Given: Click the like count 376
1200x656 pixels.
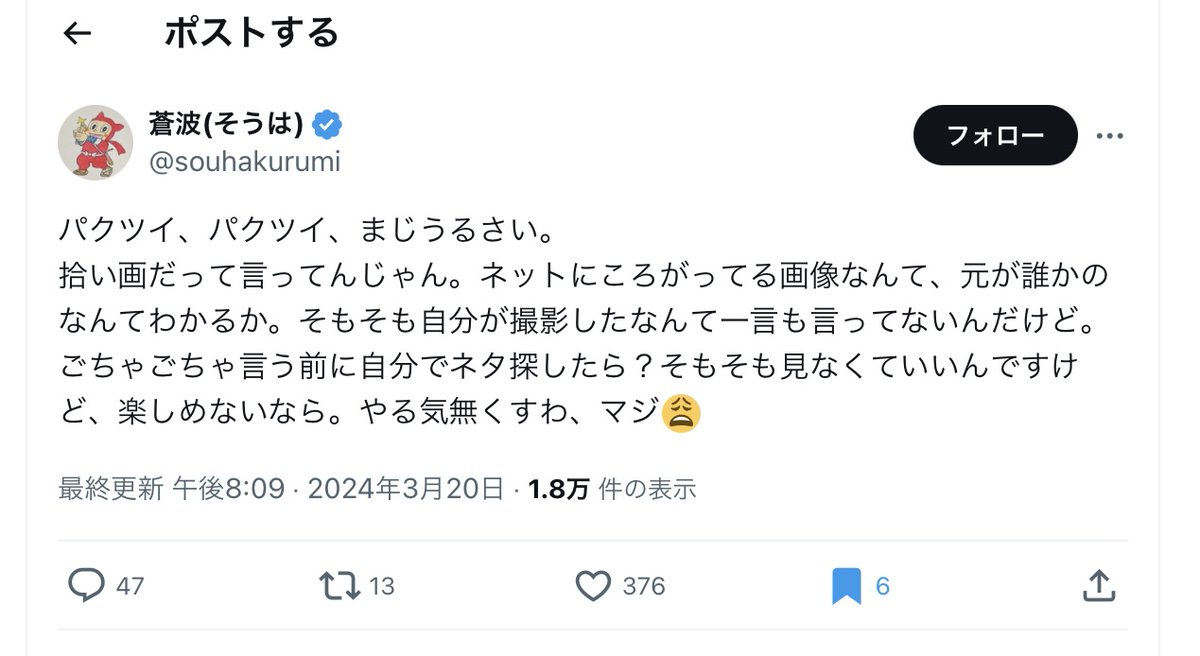Looking at the screenshot, I should pos(643,586).
